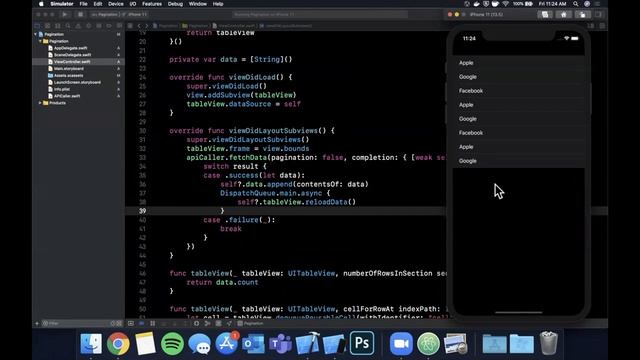Open LaunchScreen.storyboard in navigator
This screenshot has height=360, width=640.
pos(77,82)
